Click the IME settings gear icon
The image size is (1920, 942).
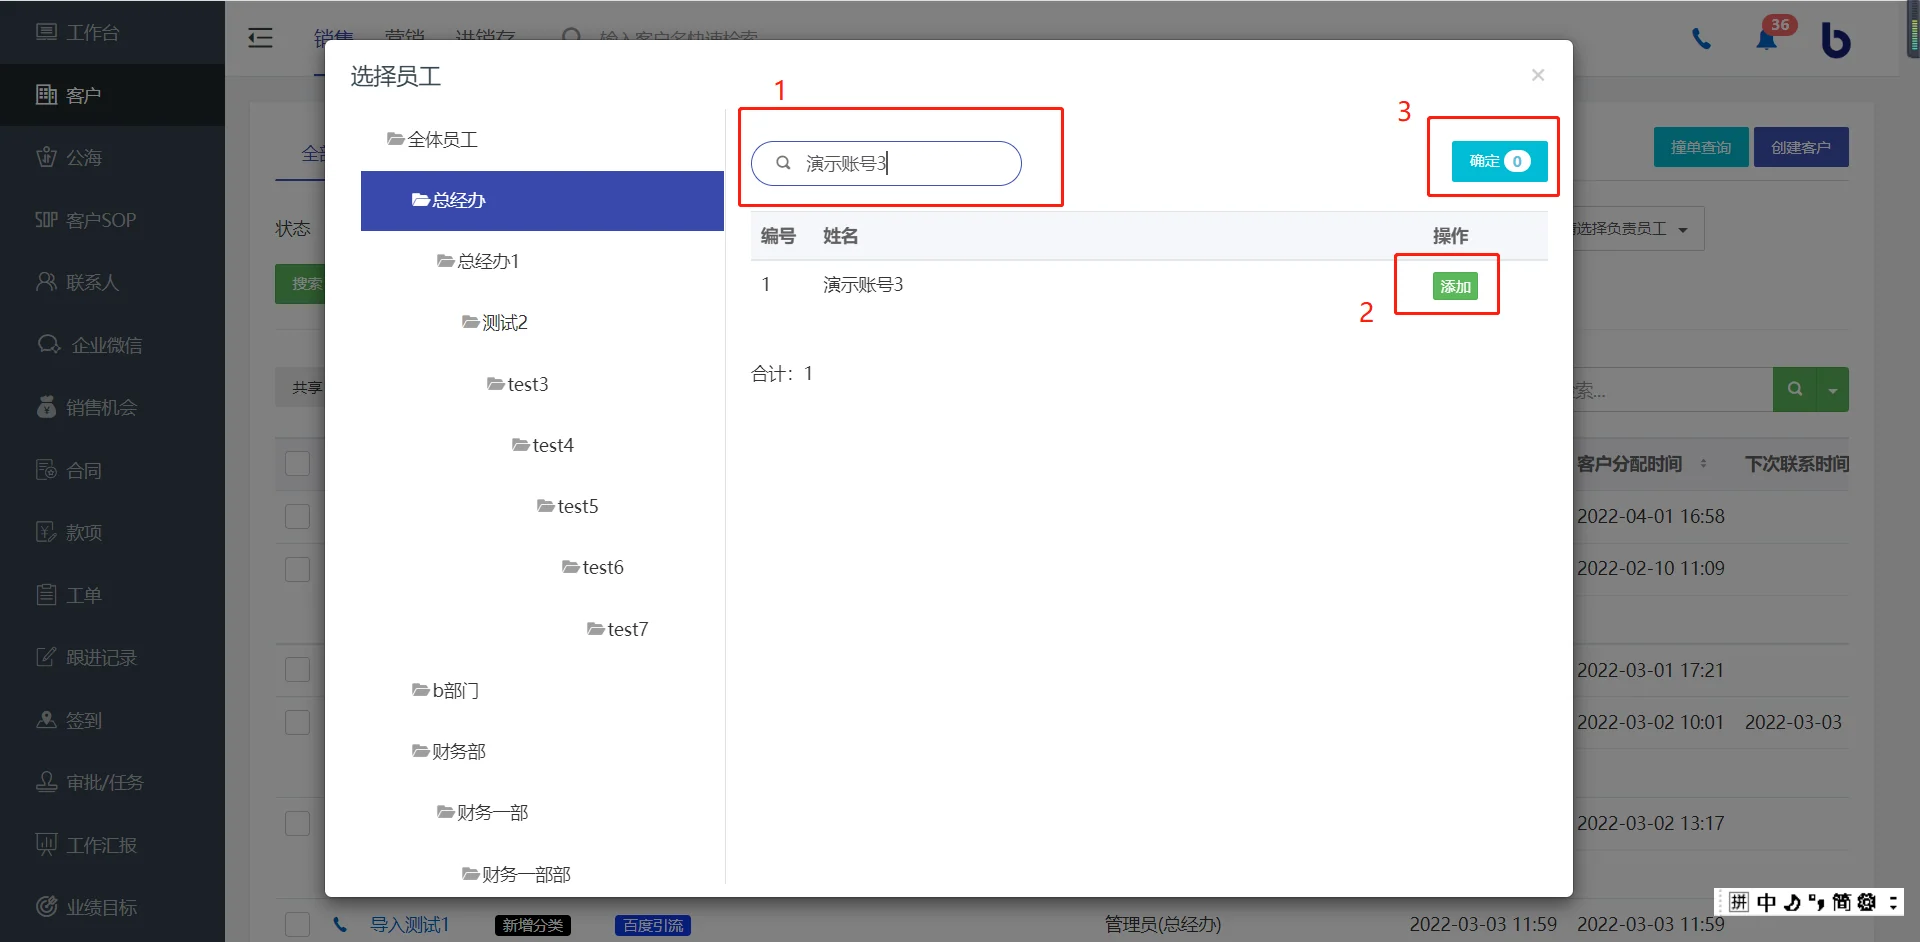[1866, 903]
